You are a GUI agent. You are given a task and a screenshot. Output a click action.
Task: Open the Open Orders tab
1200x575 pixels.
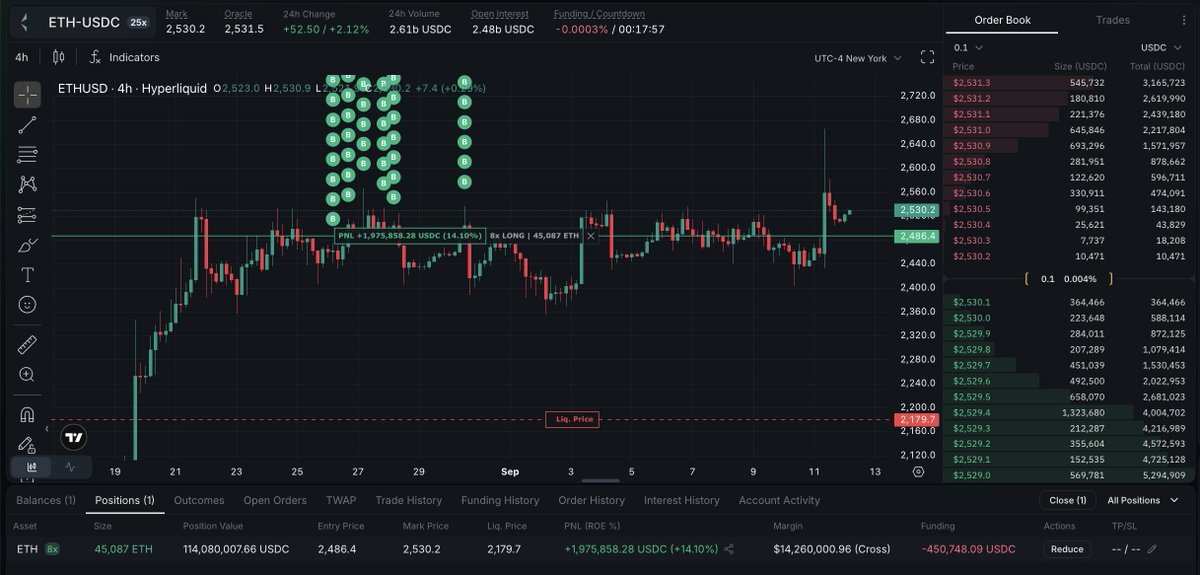[x=275, y=500]
